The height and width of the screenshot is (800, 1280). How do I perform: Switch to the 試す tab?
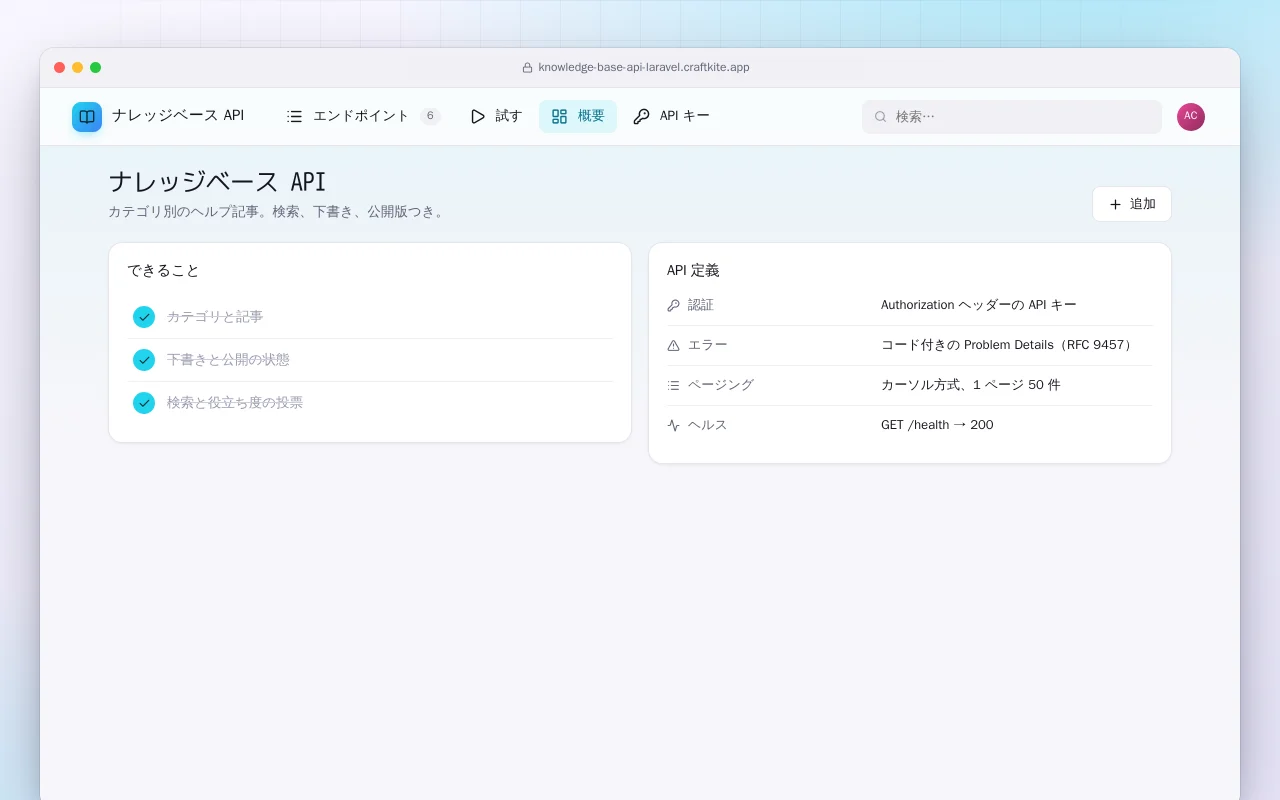pos(496,116)
